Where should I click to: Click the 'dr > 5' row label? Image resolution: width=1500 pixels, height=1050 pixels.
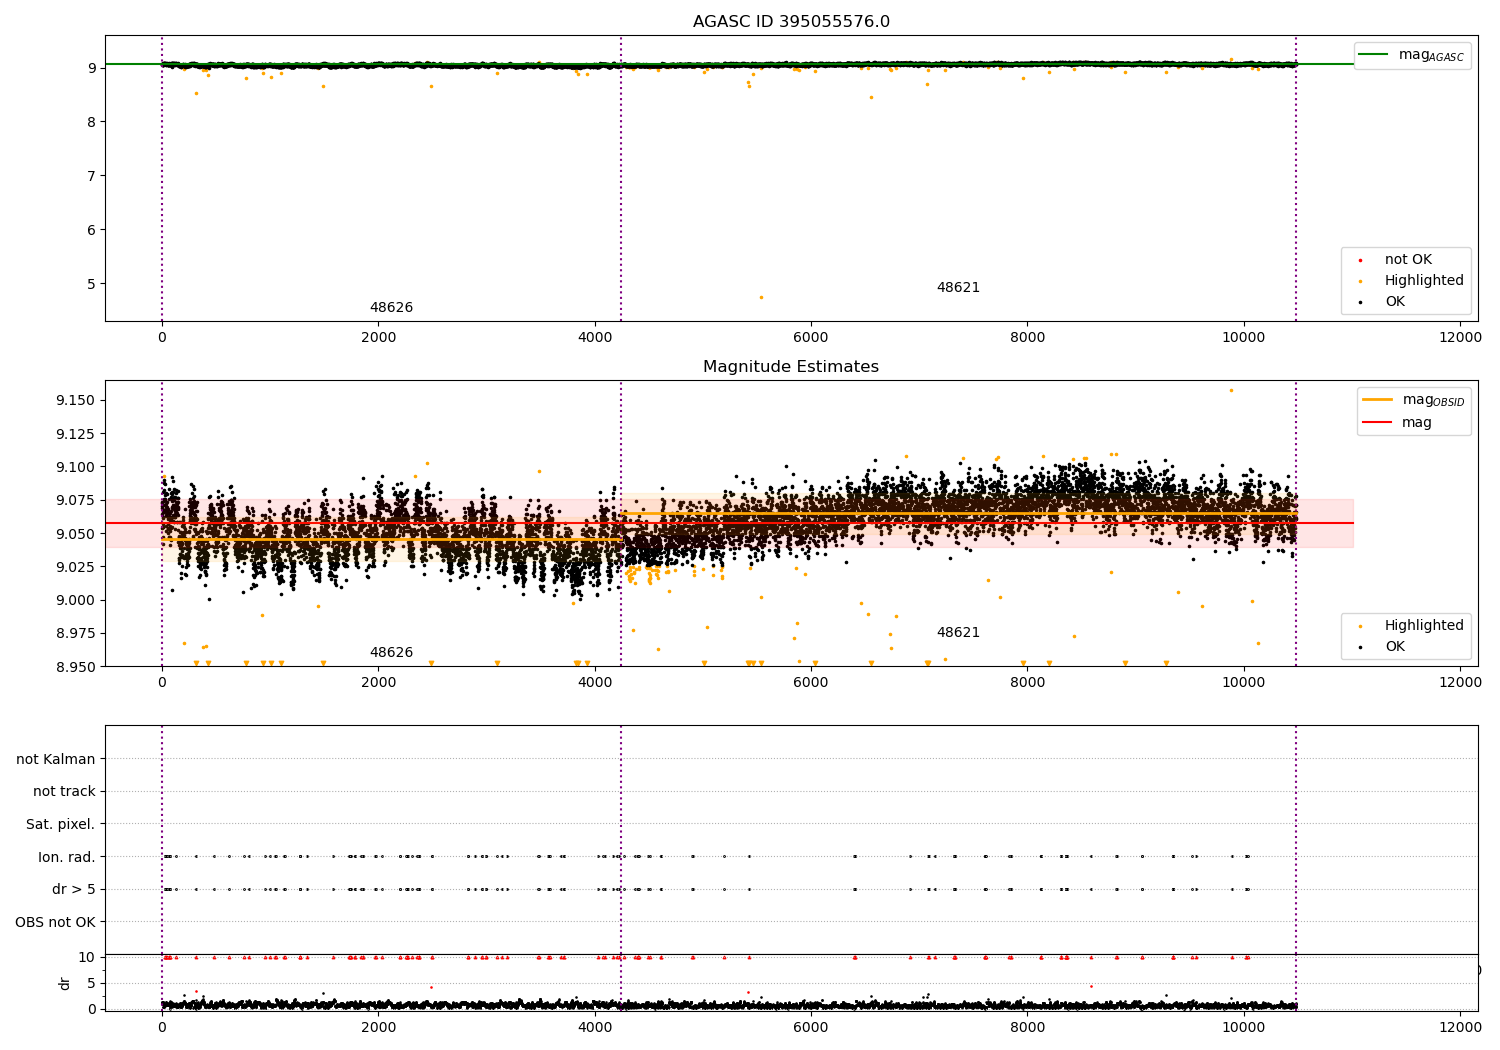pos(74,889)
